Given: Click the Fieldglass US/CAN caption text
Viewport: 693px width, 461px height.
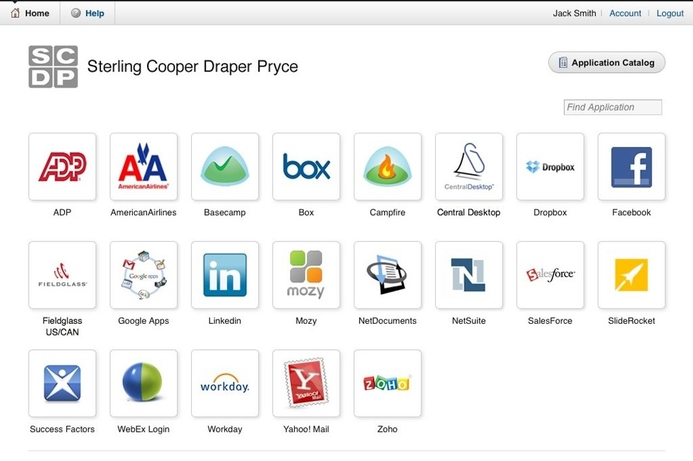Looking at the screenshot, I should pos(62,326).
